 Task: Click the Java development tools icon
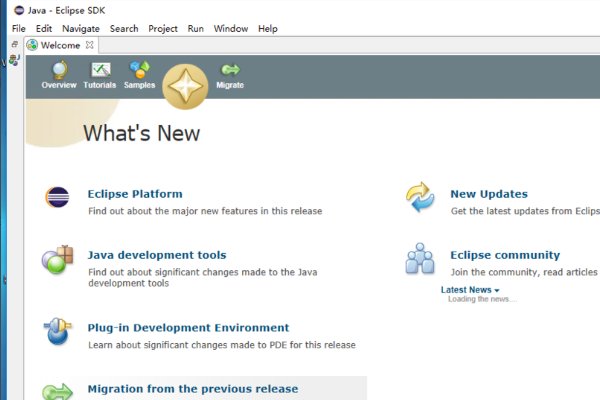57,259
